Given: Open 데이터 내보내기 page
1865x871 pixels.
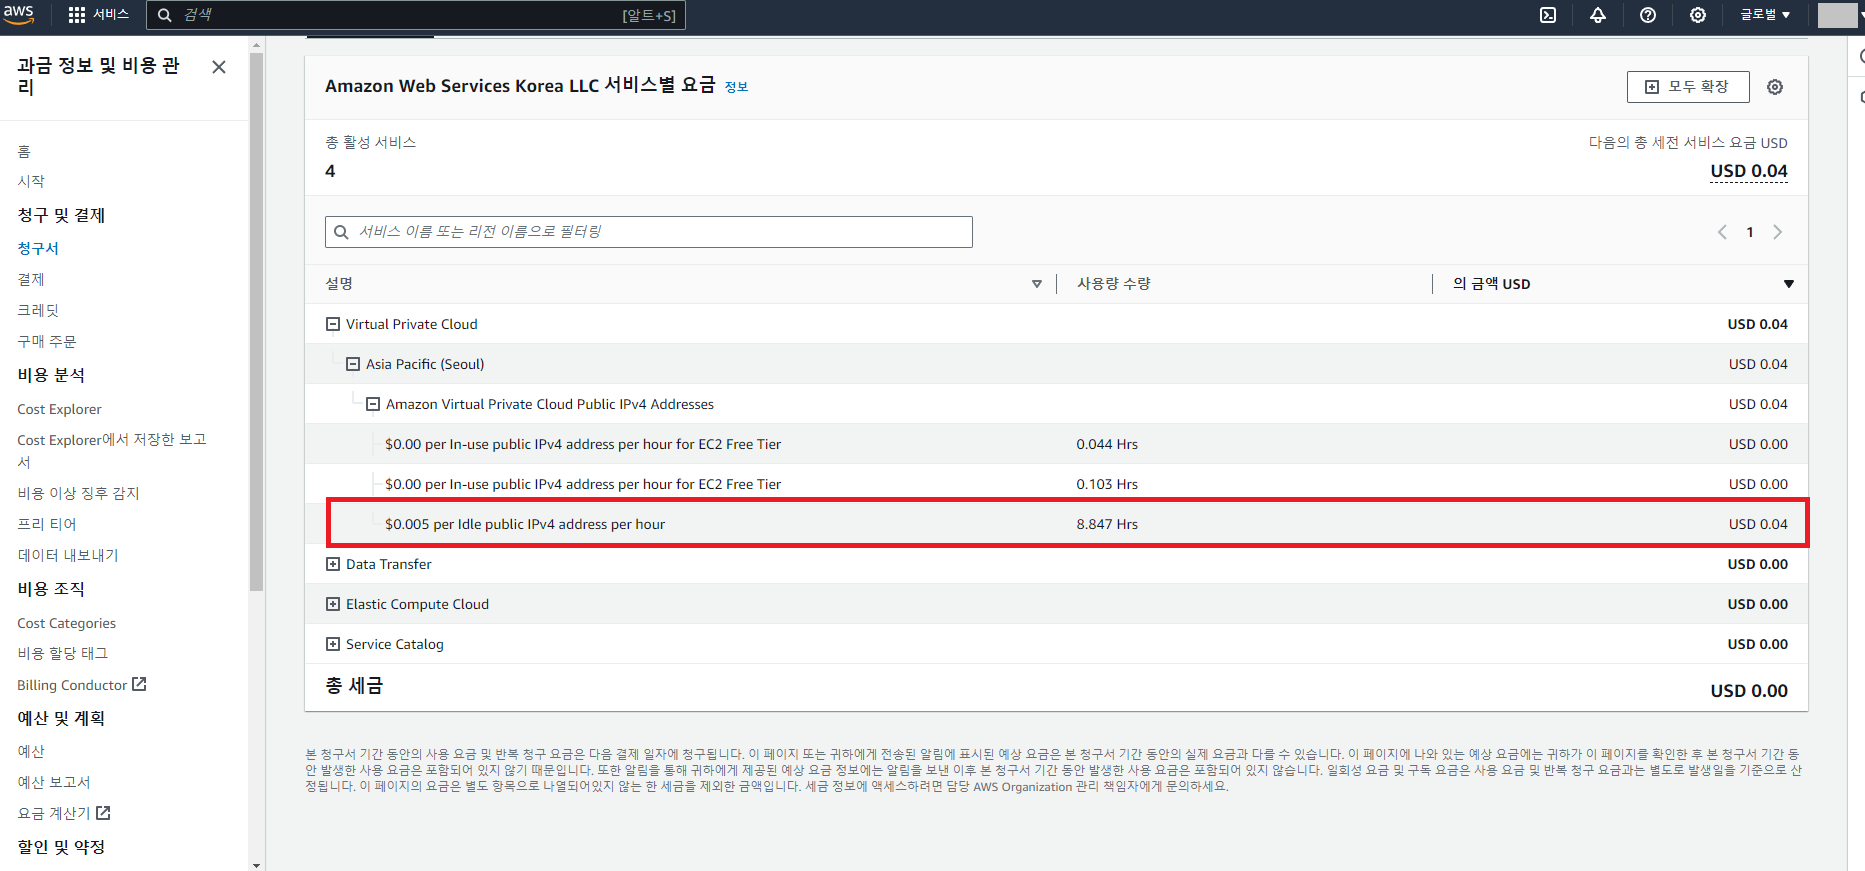Looking at the screenshot, I should pyautogui.click(x=68, y=555).
